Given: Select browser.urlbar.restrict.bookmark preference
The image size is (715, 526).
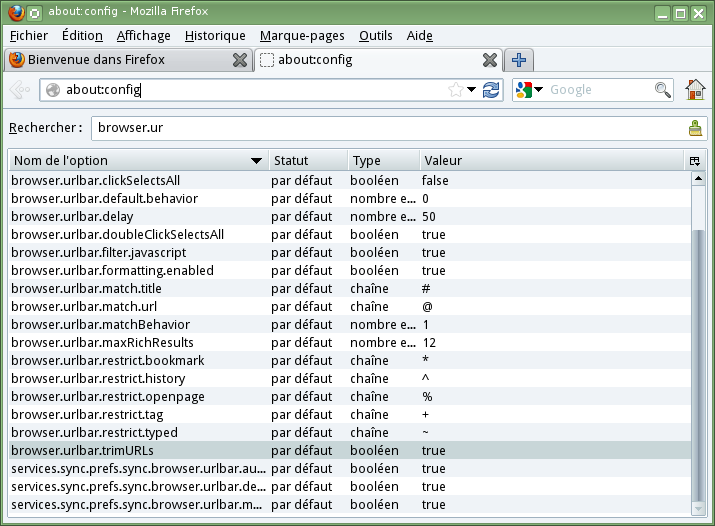Looking at the screenshot, I should coord(350,361).
